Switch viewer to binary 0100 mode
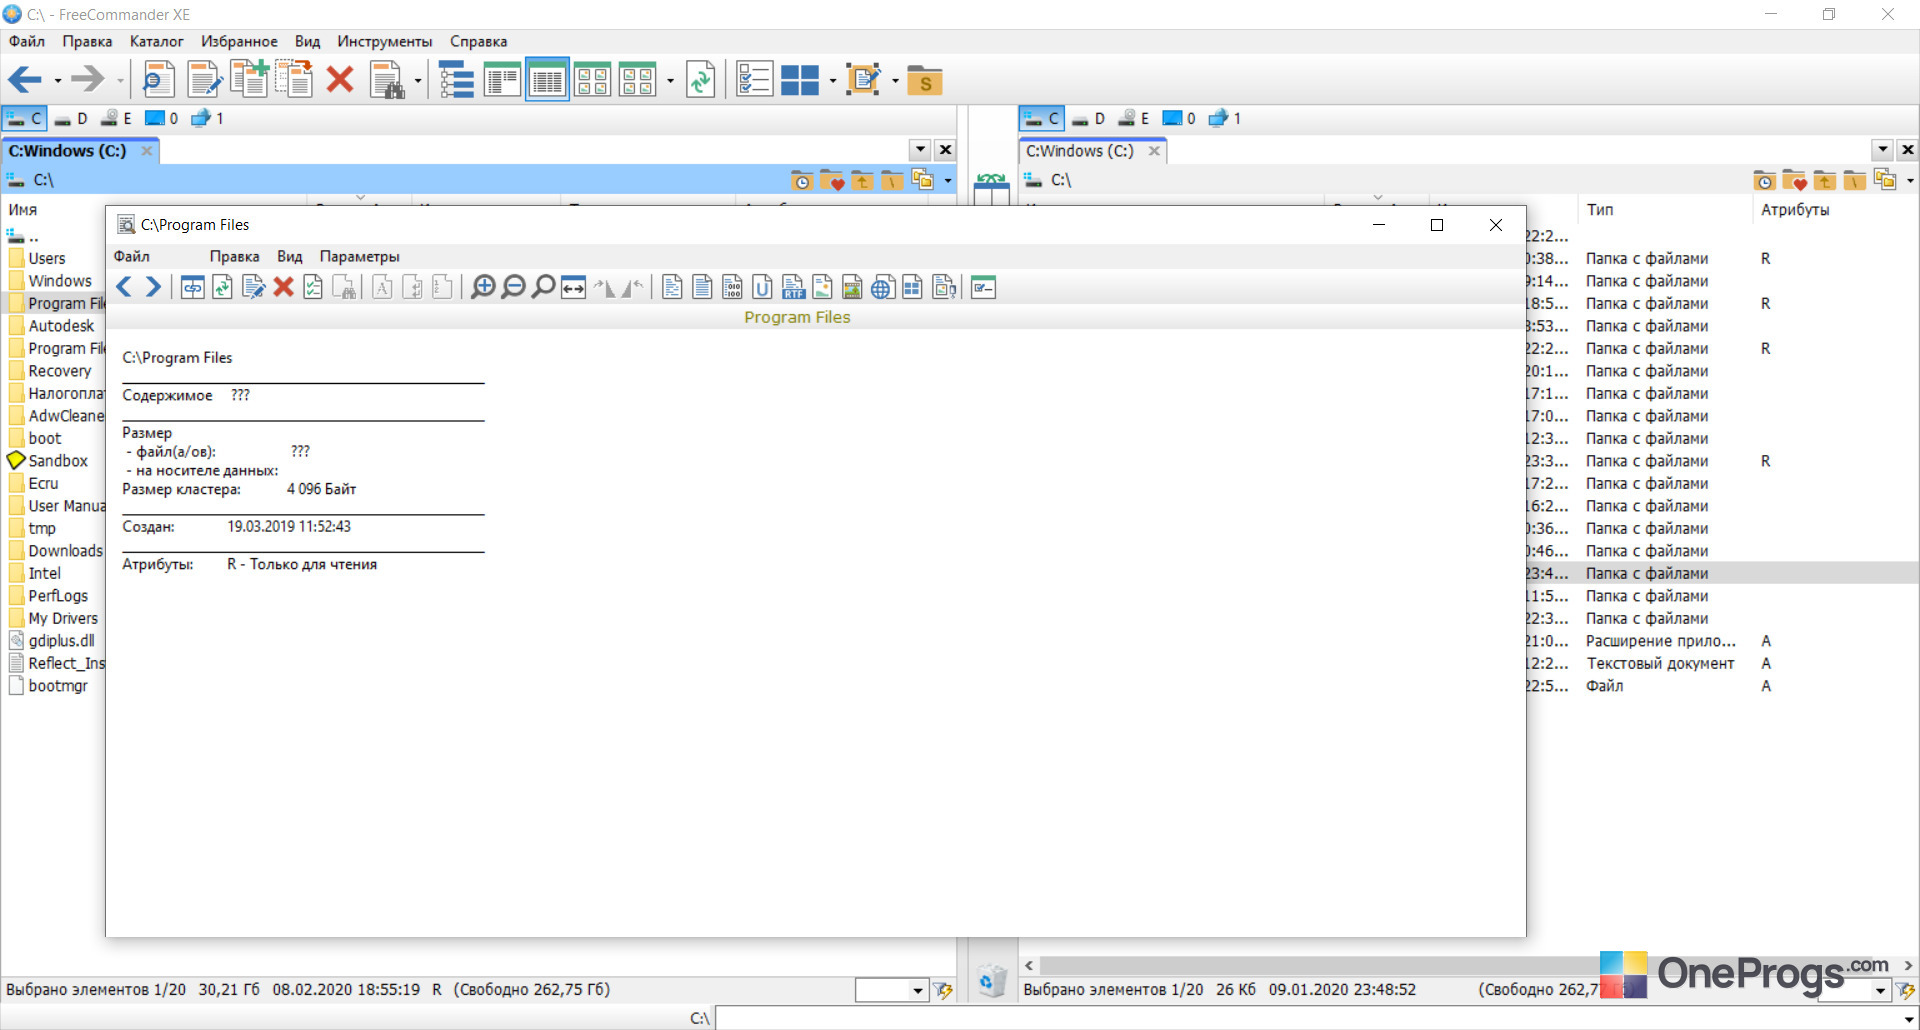This screenshot has width=1920, height=1030. [x=732, y=288]
